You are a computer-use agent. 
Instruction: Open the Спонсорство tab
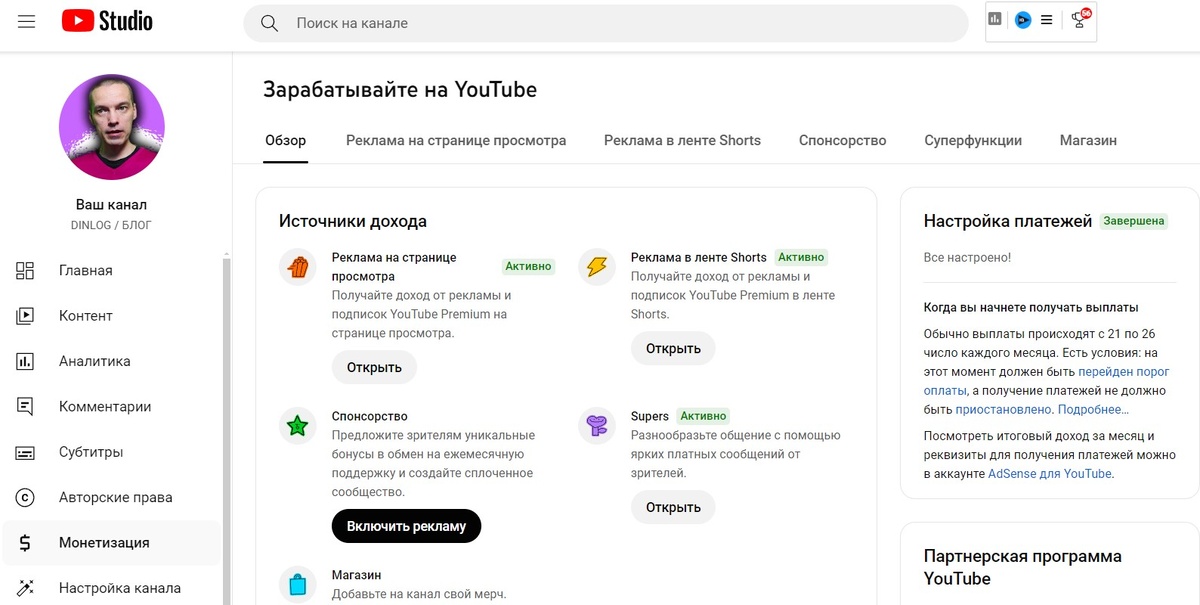click(843, 141)
